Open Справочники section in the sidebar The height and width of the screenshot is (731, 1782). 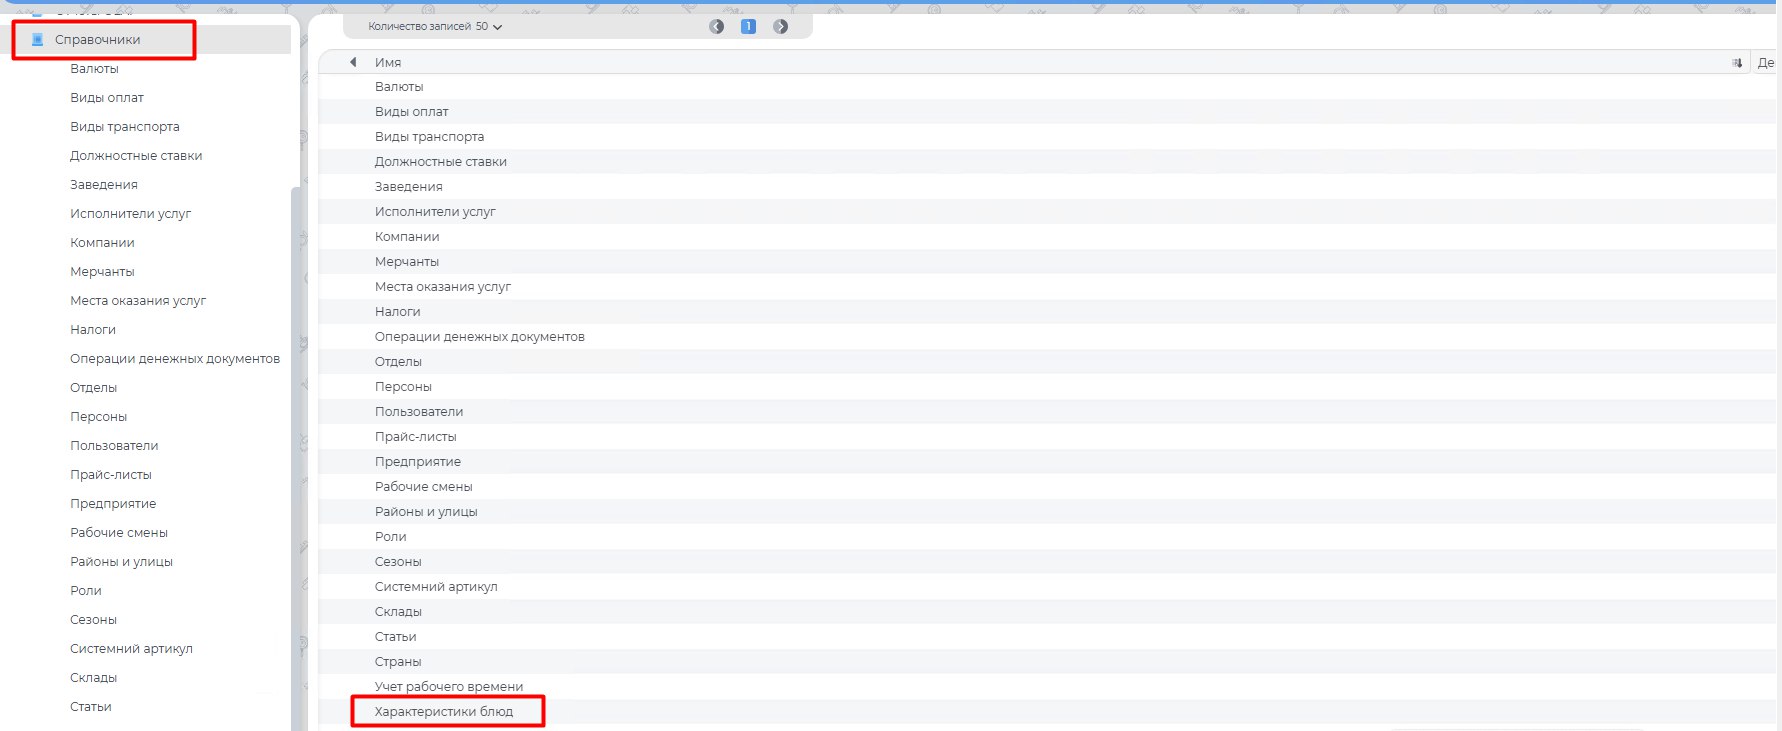pyautogui.click(x=97, y=40)
